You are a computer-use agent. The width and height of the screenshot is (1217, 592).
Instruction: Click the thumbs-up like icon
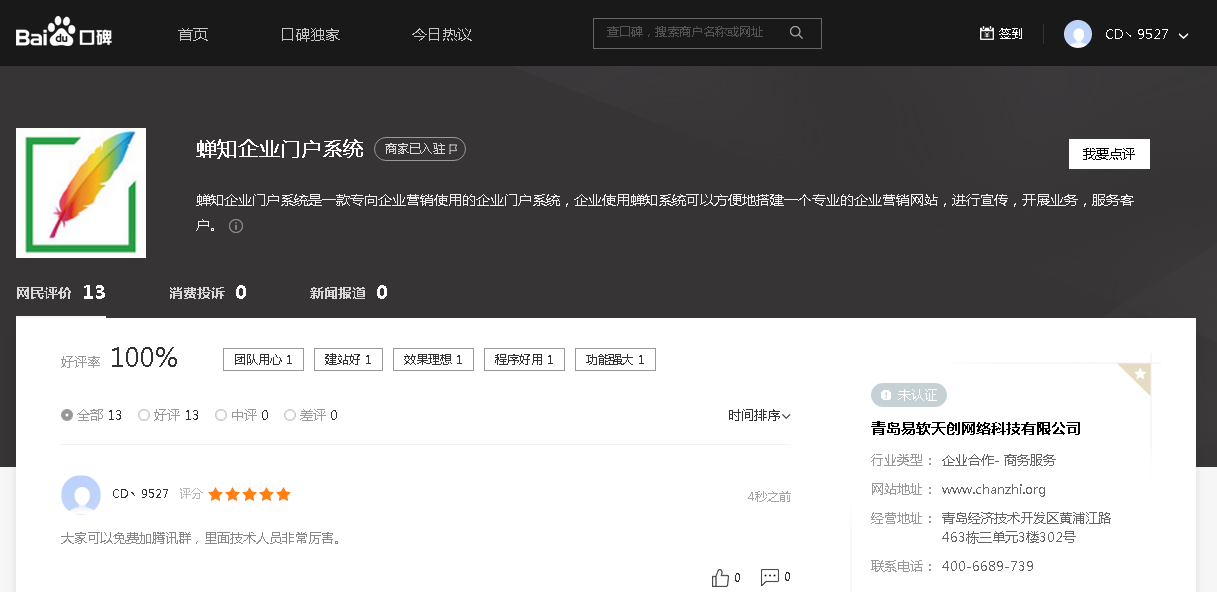point(720,577)
